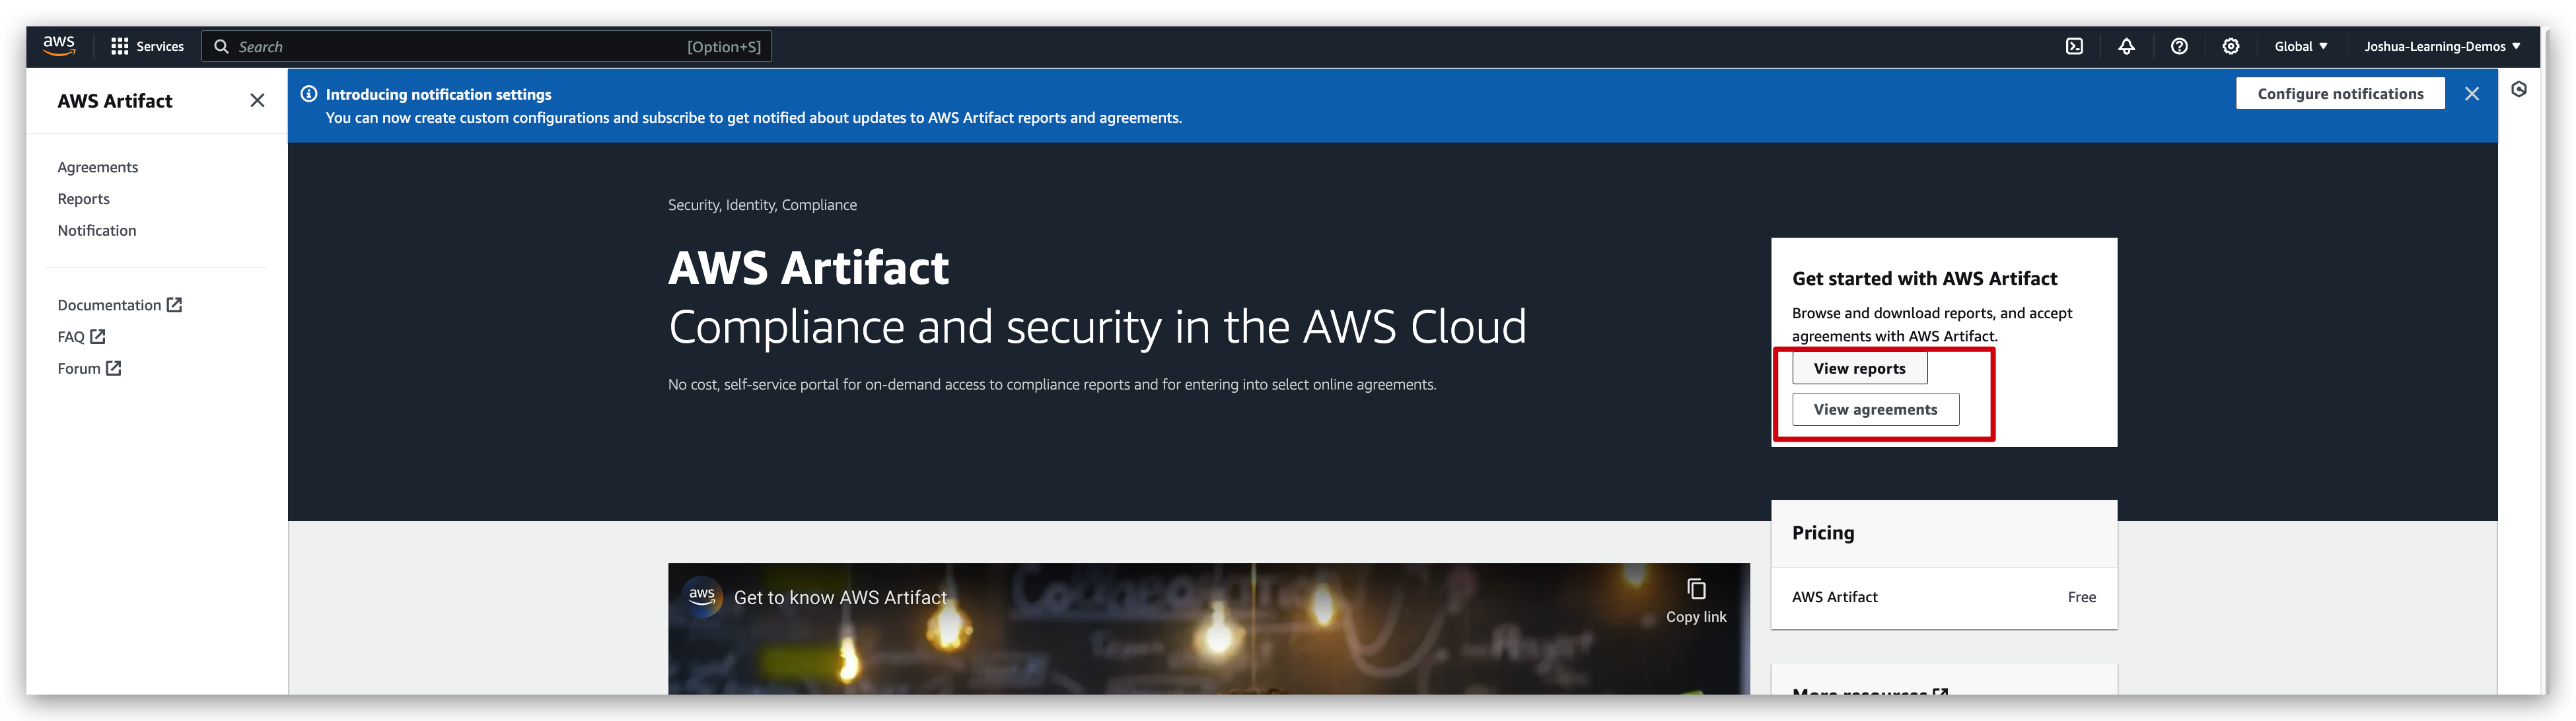
Task: Expand the Global region dropdown
Action: click(x=2300, y=46)
